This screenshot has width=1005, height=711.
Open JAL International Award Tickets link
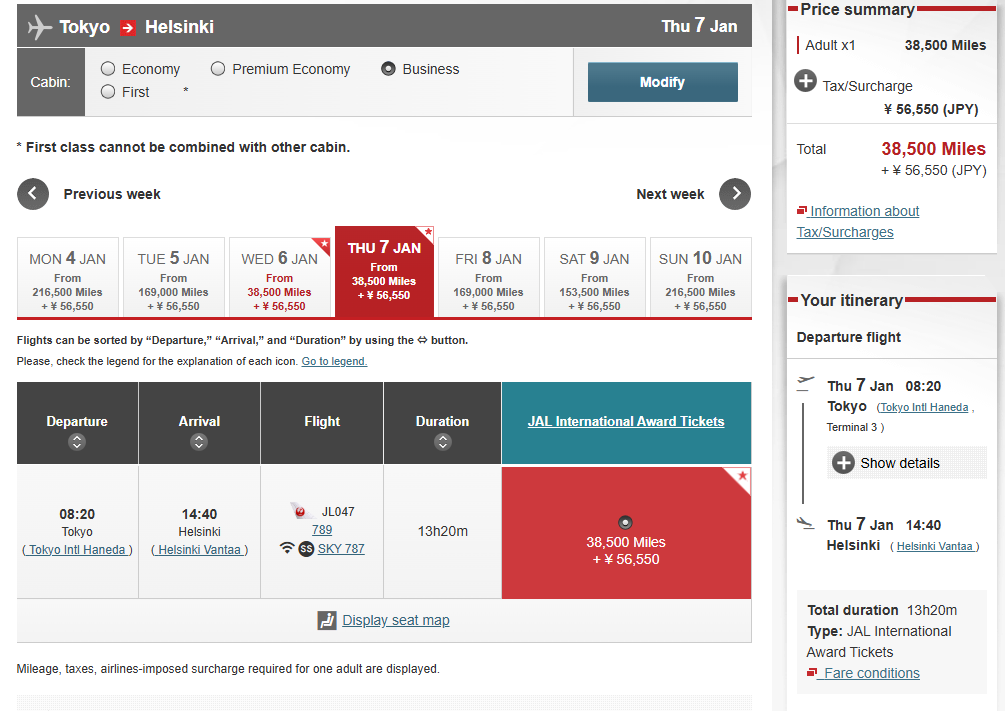coord(626,421)
